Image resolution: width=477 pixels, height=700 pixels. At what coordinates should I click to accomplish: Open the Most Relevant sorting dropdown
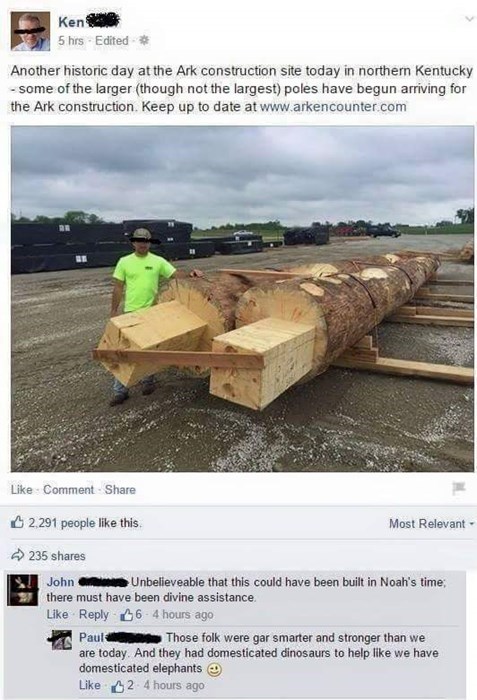pos(431,524)
